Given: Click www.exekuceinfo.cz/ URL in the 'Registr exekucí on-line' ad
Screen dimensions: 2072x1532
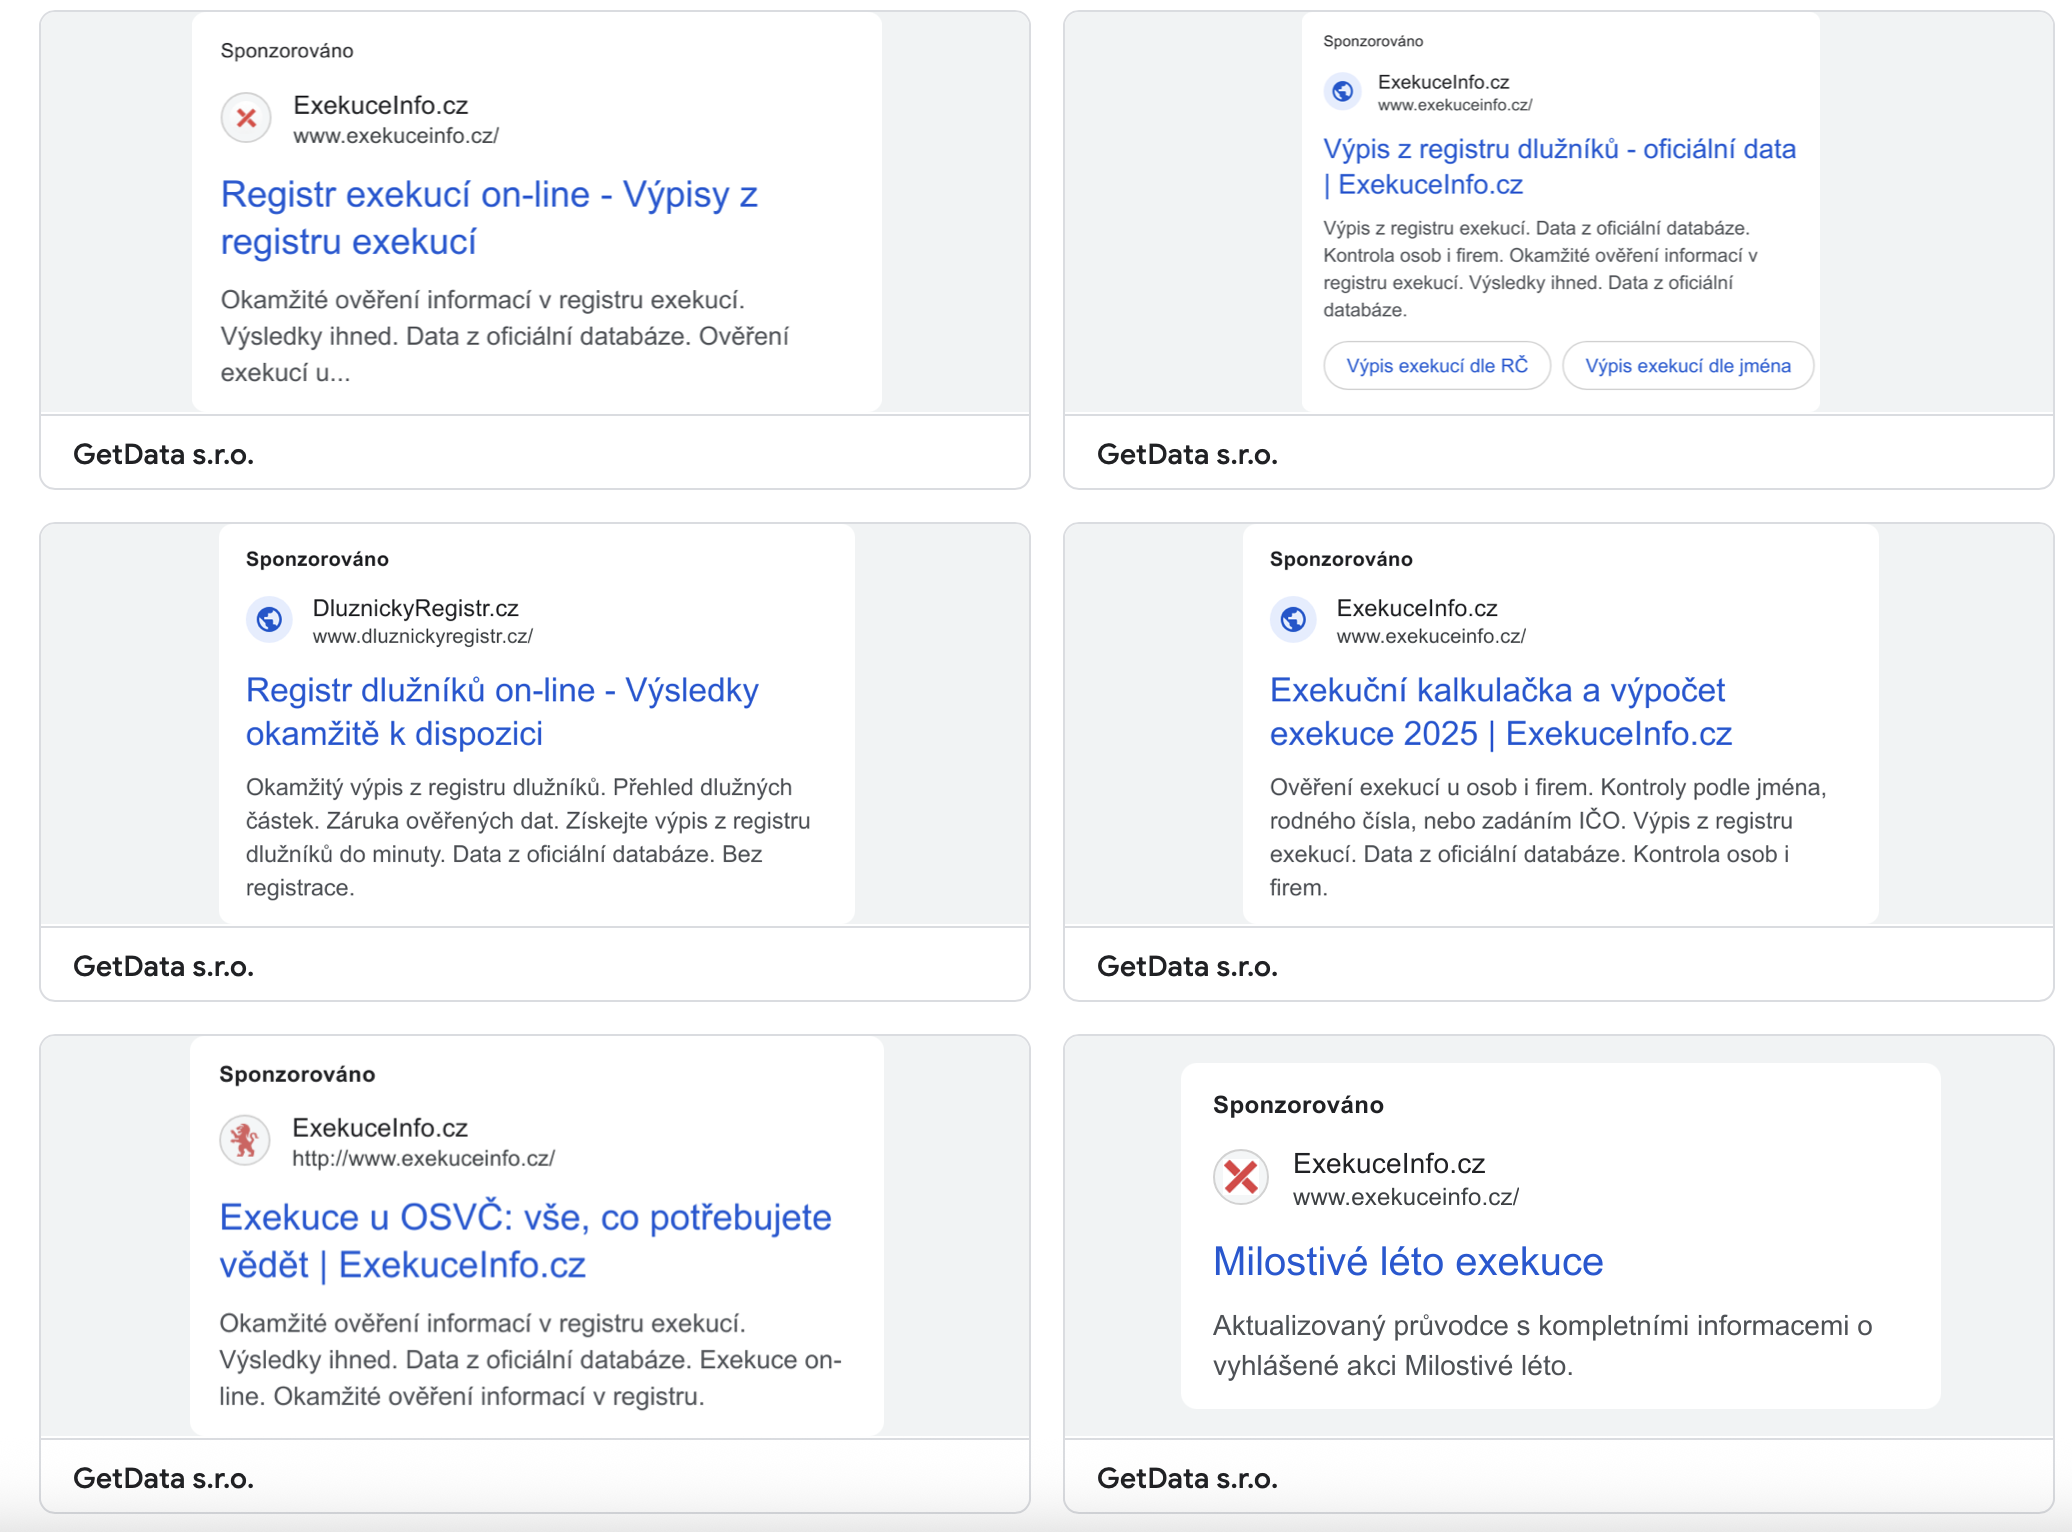Looking at the screenshot, I should [x=396, y=136].
